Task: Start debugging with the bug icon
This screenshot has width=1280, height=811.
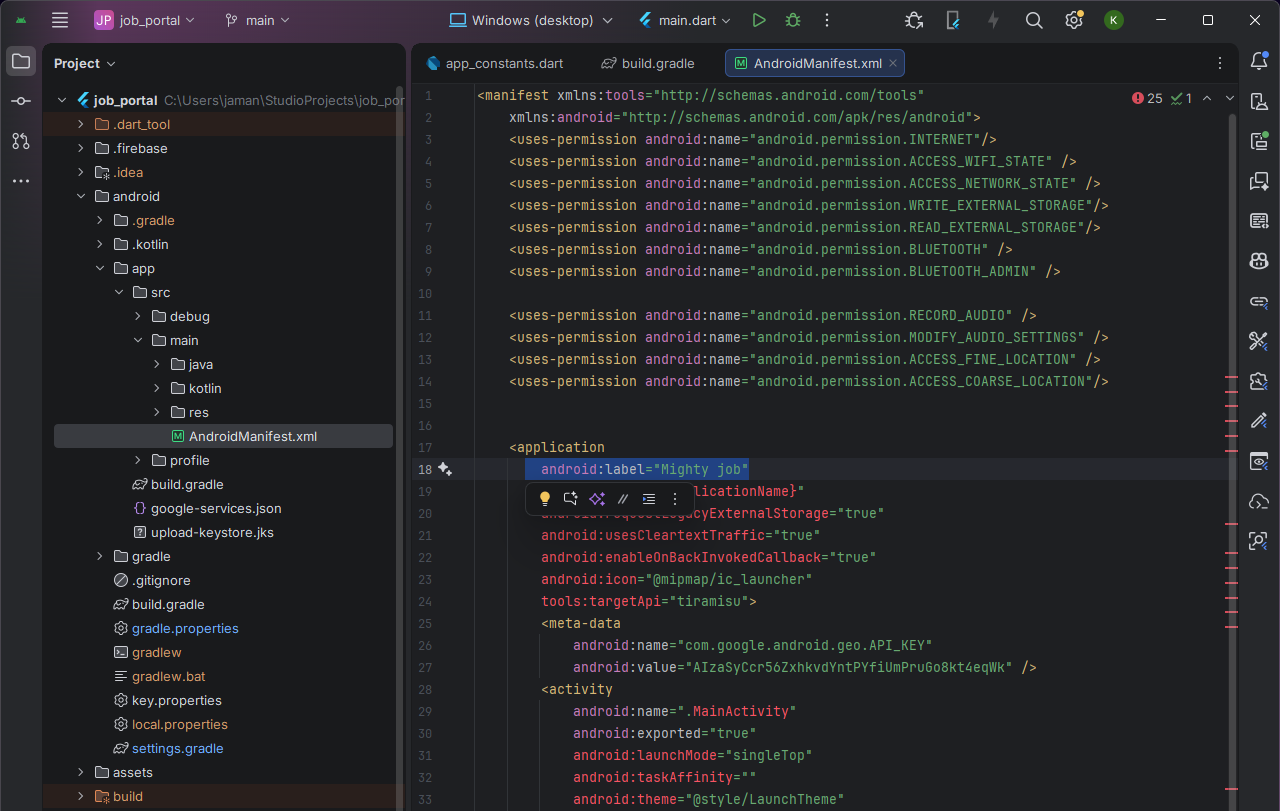Action: [793, 20]
